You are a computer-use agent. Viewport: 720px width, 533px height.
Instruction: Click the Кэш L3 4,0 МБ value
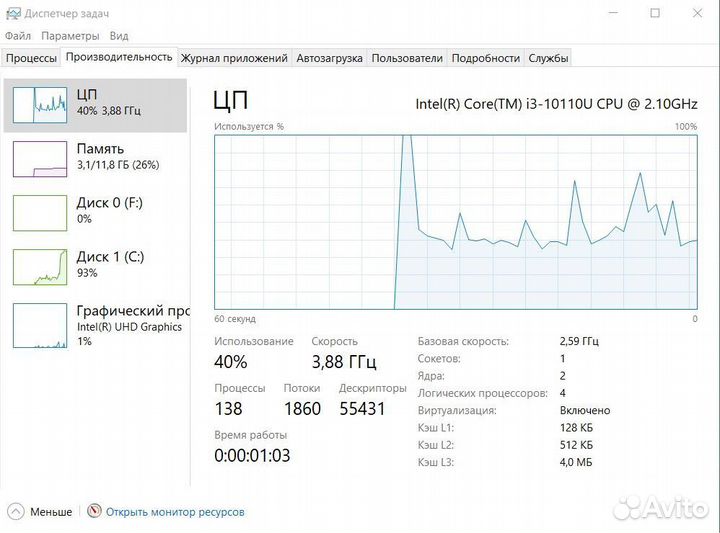576,462
